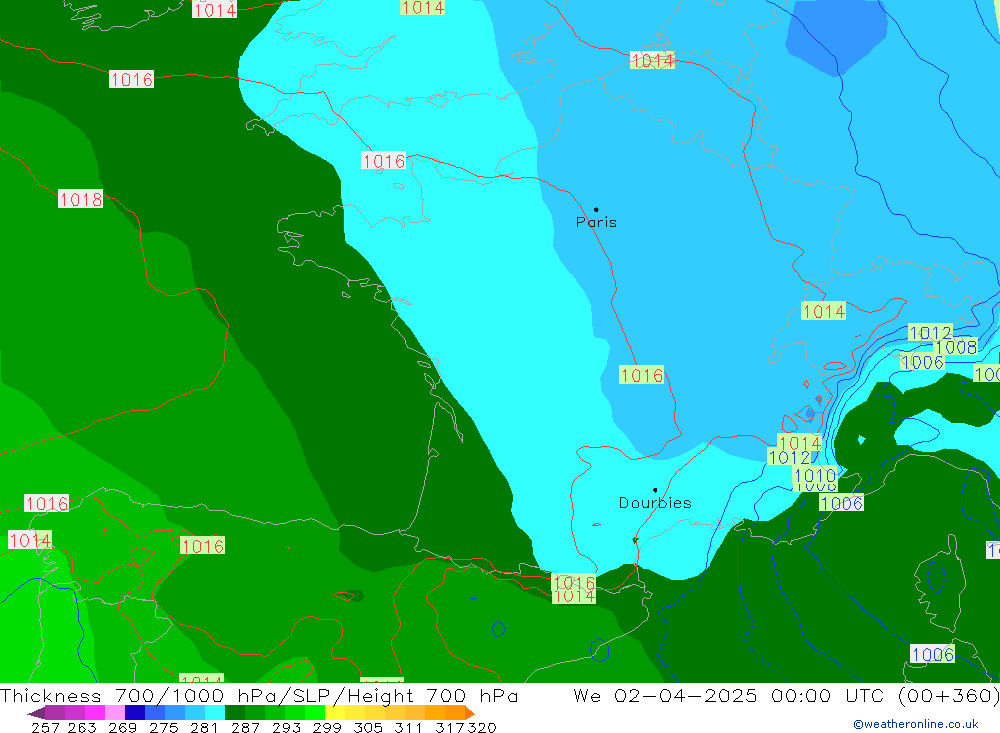The image size is (1000, 733).
Task: Pick the light pink legend swatch above 269
Action: (115, 713)
